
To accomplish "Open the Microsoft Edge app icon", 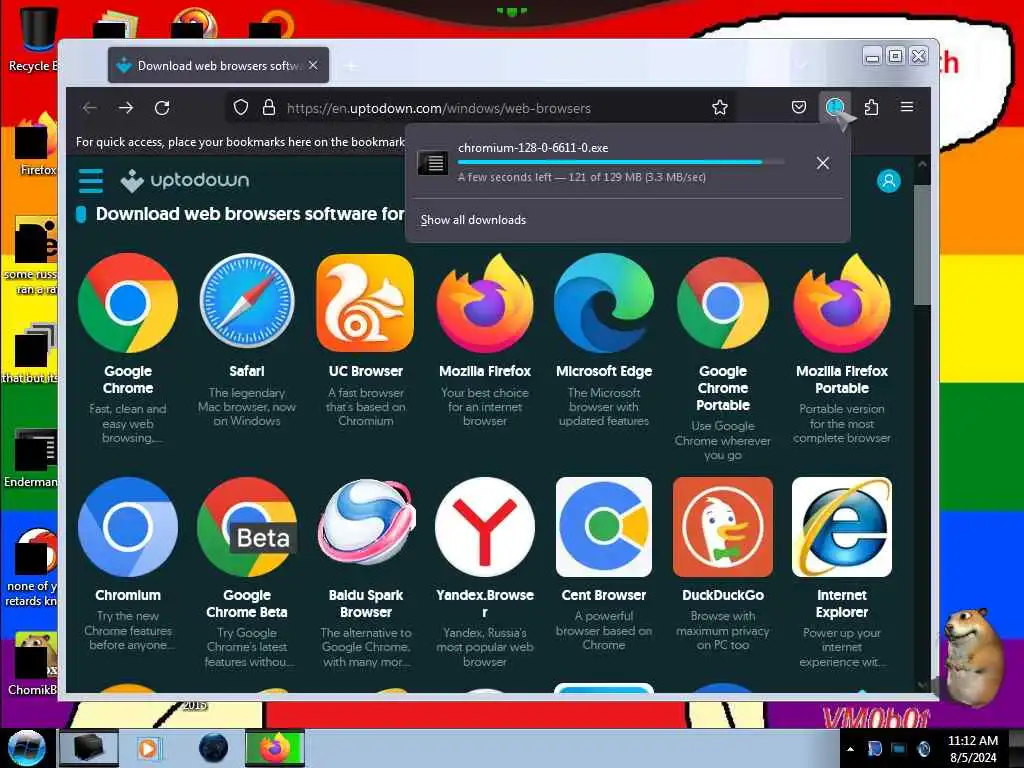I will tap(604, 303).
